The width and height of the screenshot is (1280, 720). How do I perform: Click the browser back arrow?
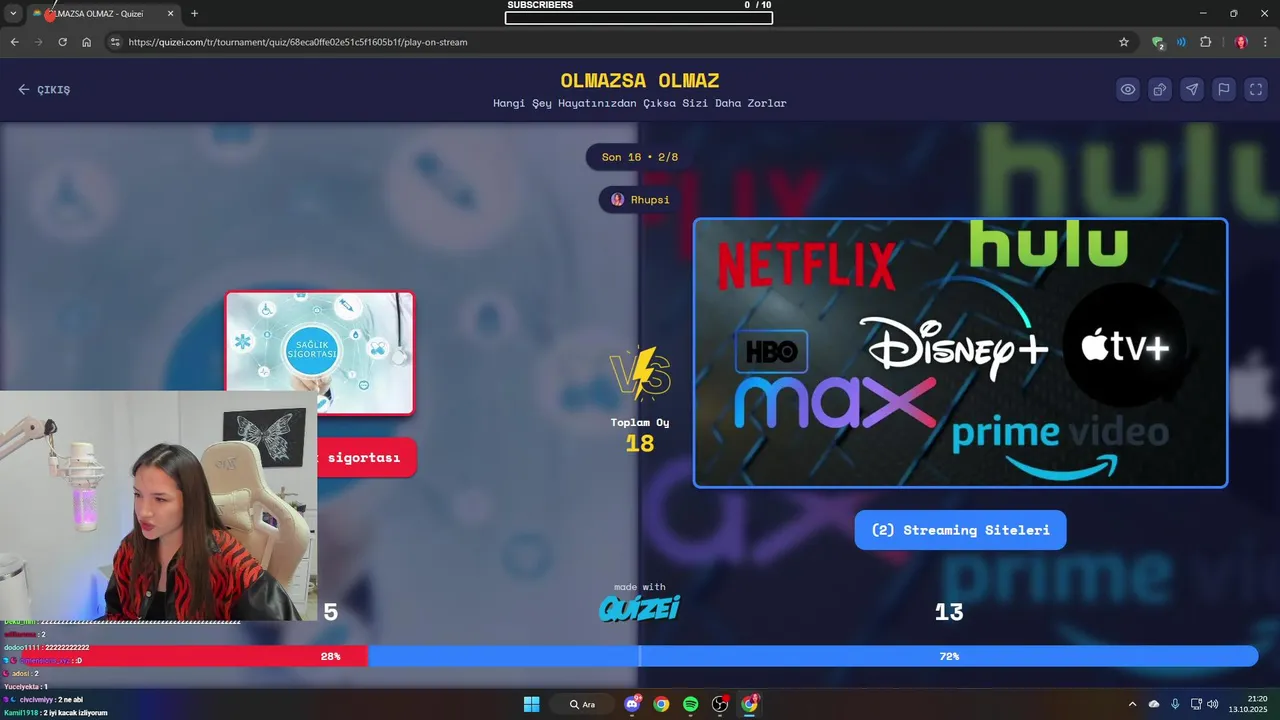pyautogui.click(x=14, y=42)
